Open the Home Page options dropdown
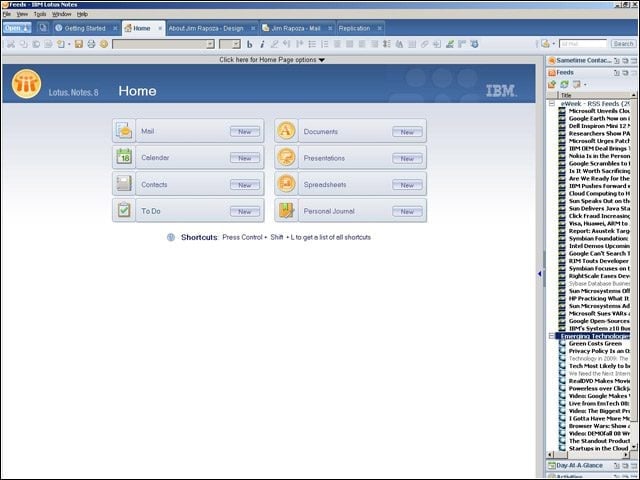Image resolution: width=640 pixels, height=480 pixels. point(272,60)
